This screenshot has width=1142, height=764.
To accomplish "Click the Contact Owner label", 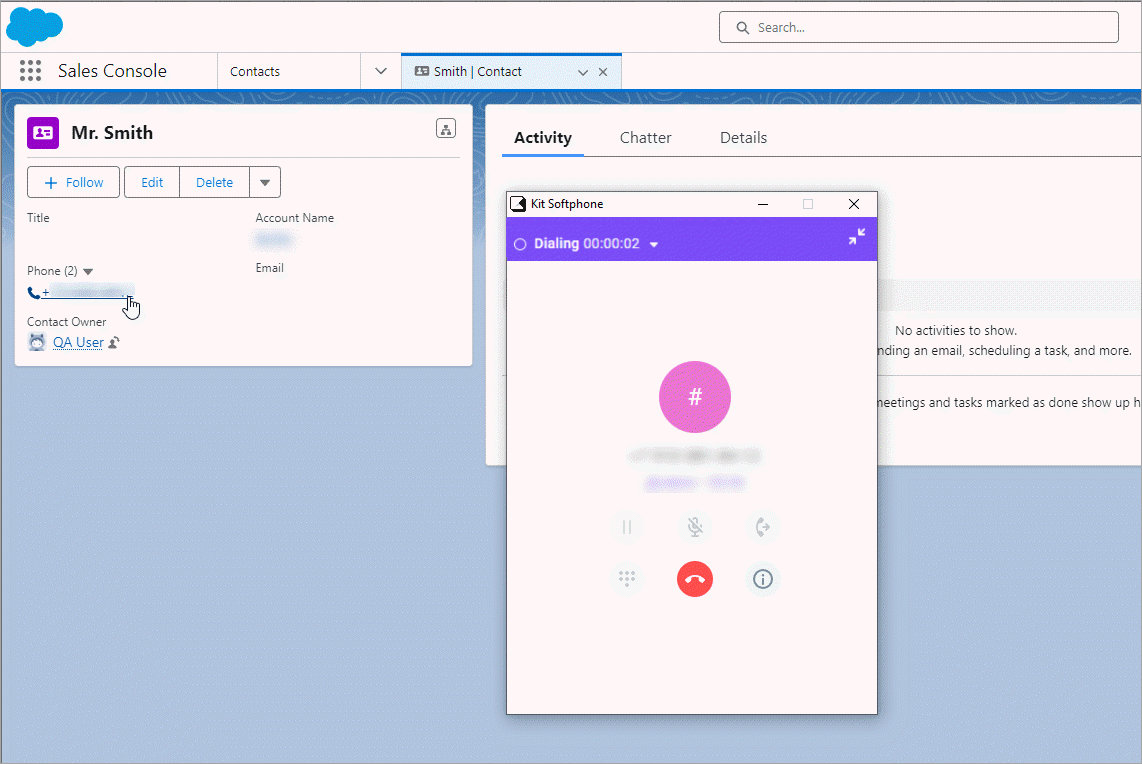I will 66,322.
